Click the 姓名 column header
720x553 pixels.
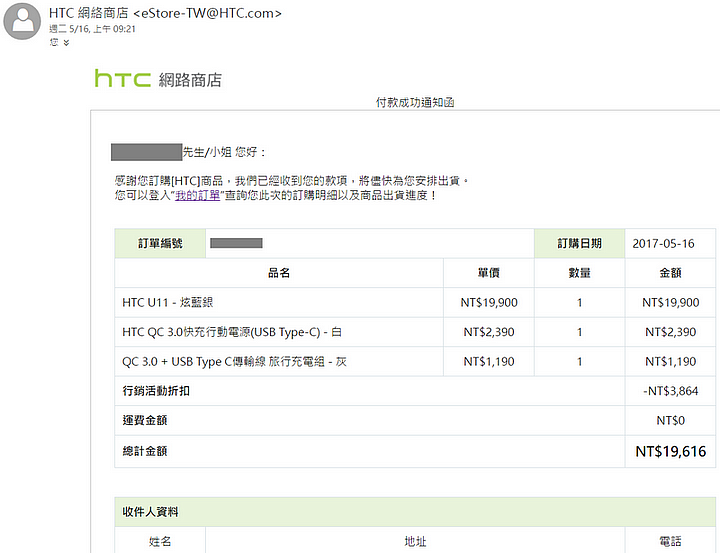point(160,542)
